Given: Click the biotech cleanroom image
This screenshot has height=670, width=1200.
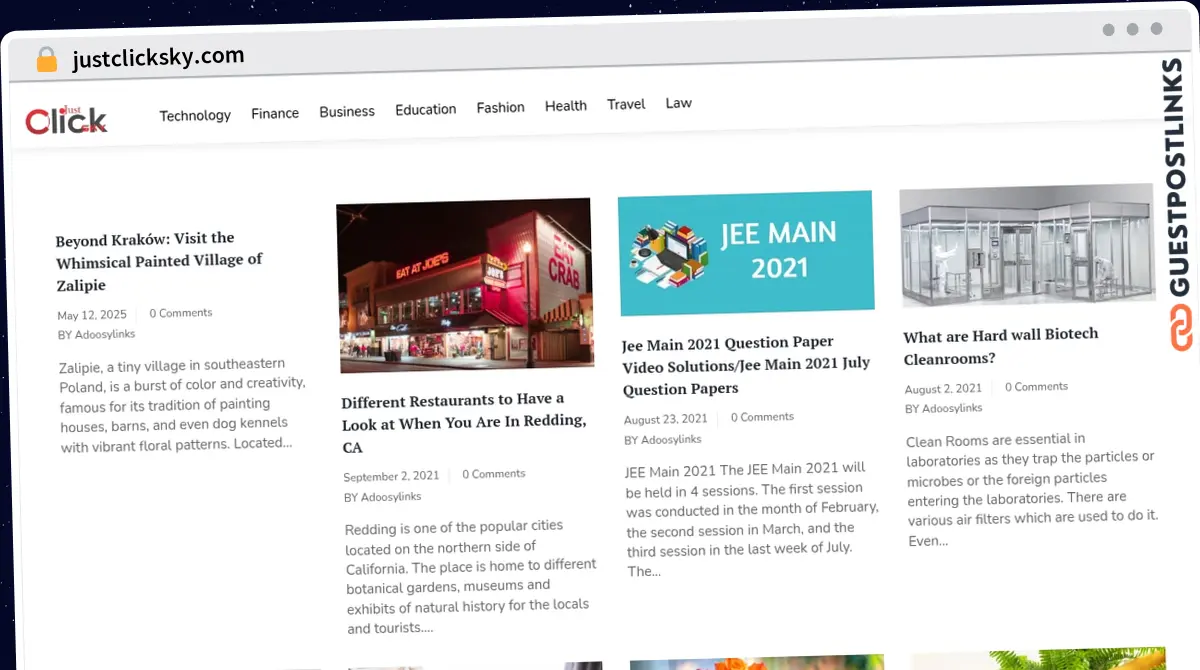Looking at the screenshot, I should tap(1027, 244).
